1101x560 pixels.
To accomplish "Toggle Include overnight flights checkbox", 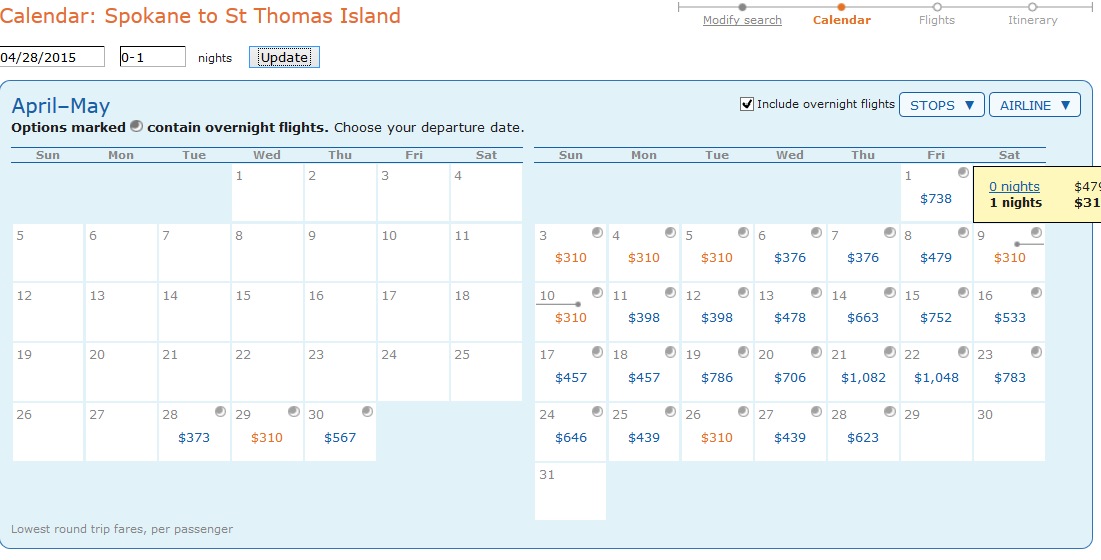I will (747, 104).
